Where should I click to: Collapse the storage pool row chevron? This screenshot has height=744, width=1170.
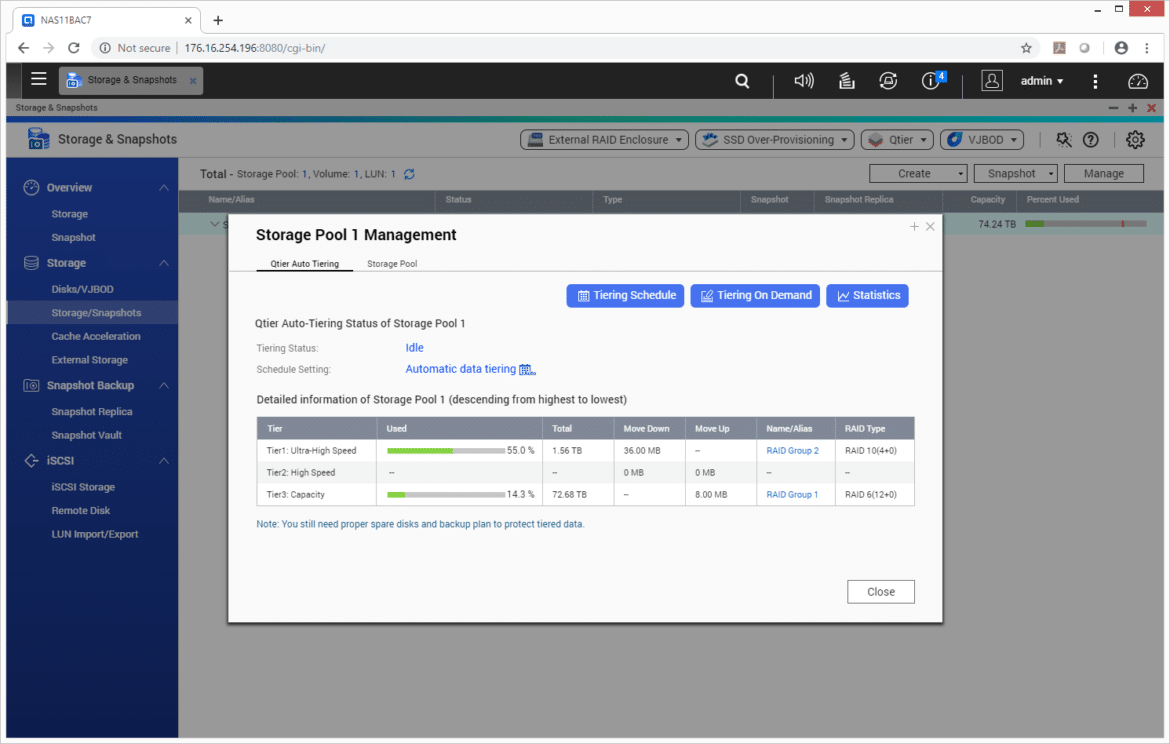pyautogui.click(x=215, y=224)
